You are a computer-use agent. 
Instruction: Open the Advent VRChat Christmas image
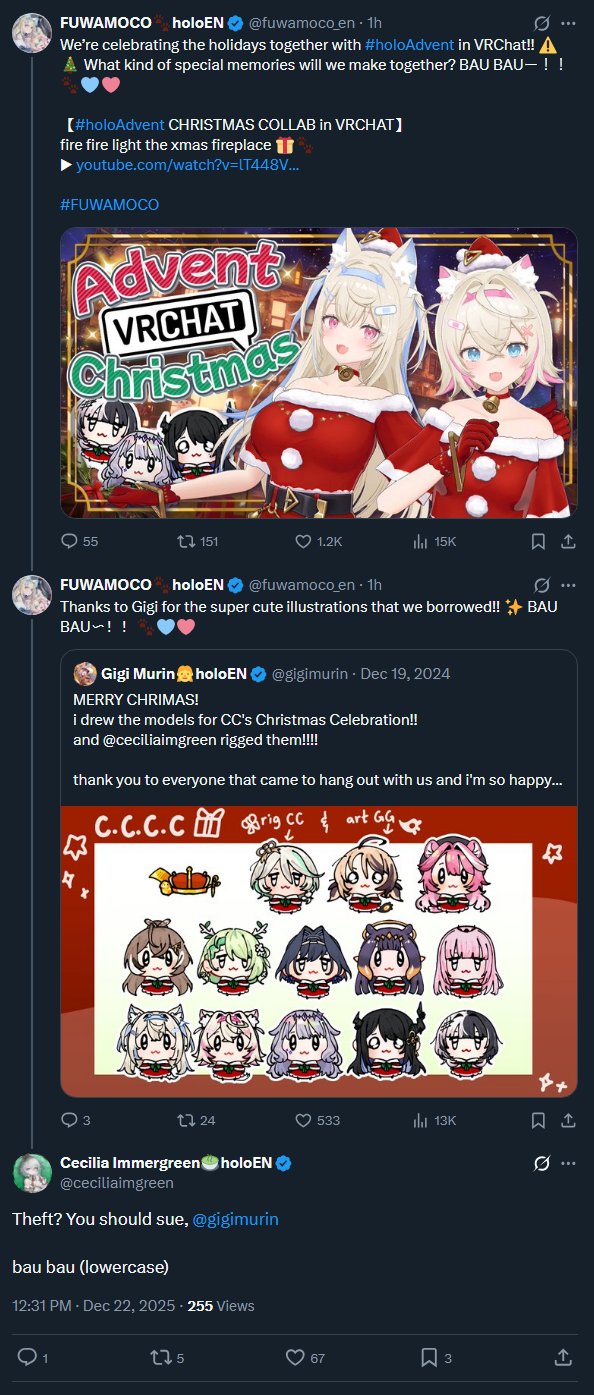coord(318,373)
